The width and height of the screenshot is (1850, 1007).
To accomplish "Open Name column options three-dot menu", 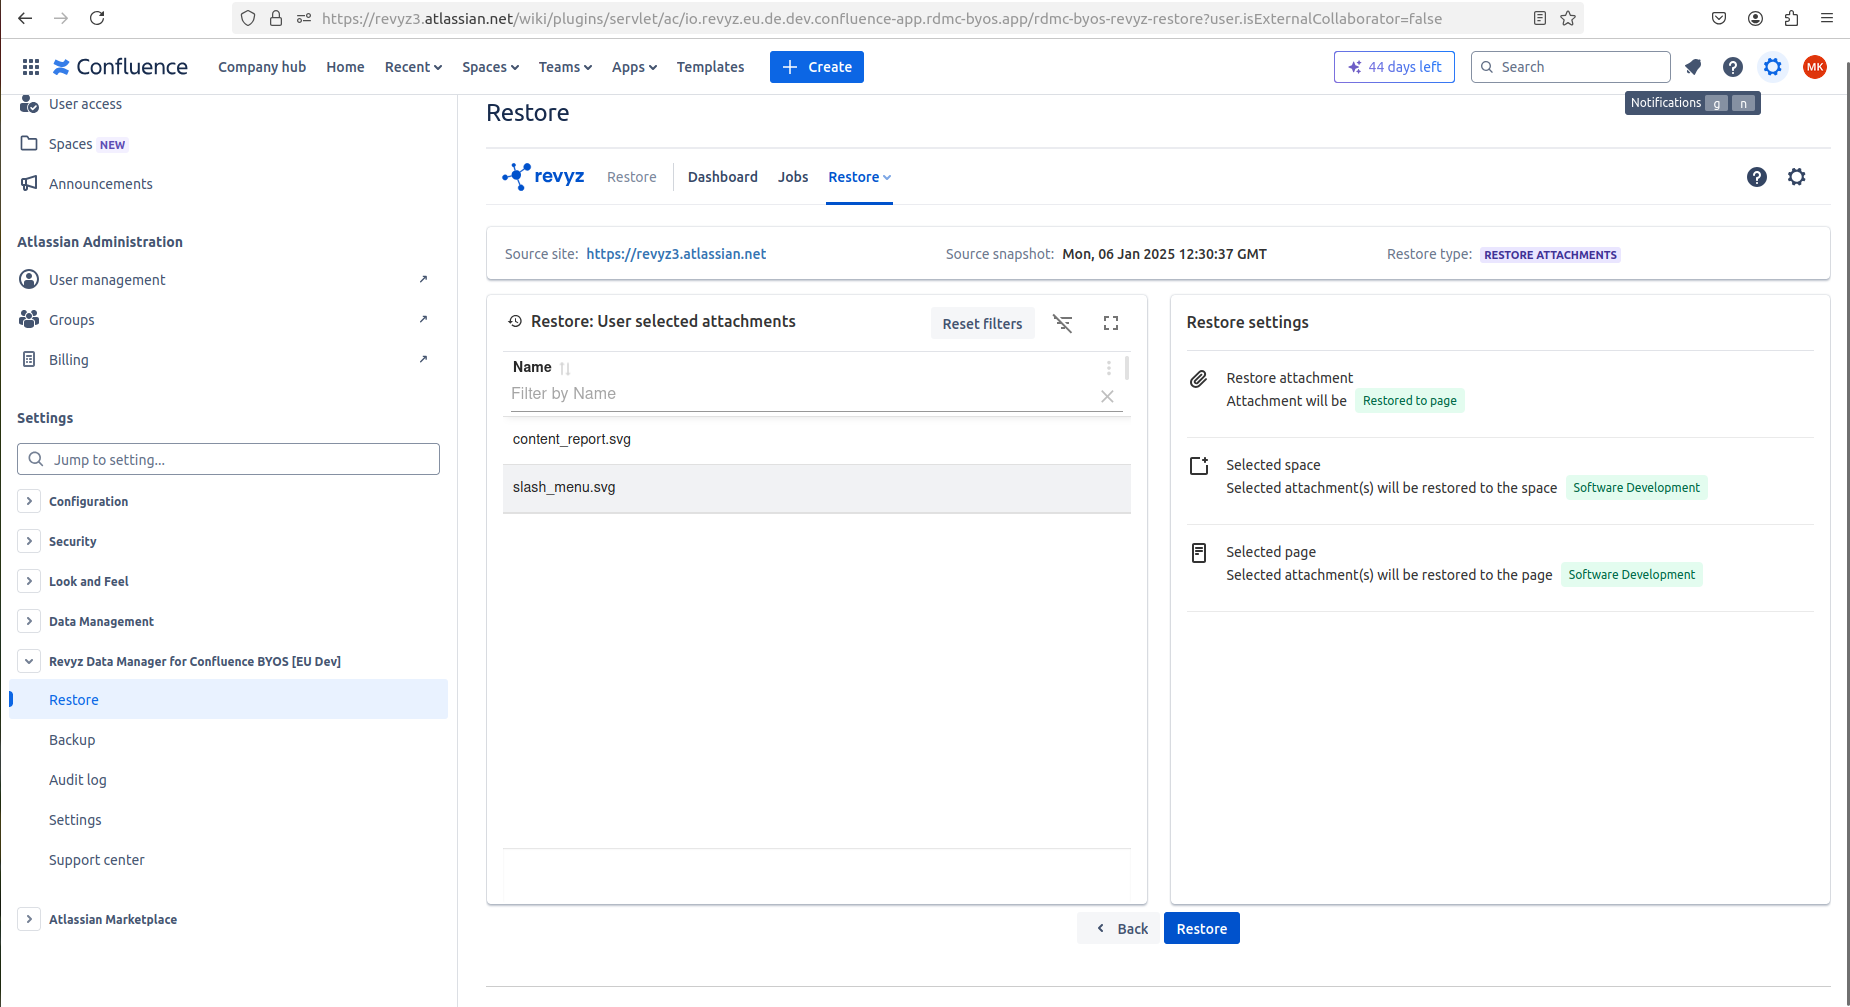I will [1108, 368].
